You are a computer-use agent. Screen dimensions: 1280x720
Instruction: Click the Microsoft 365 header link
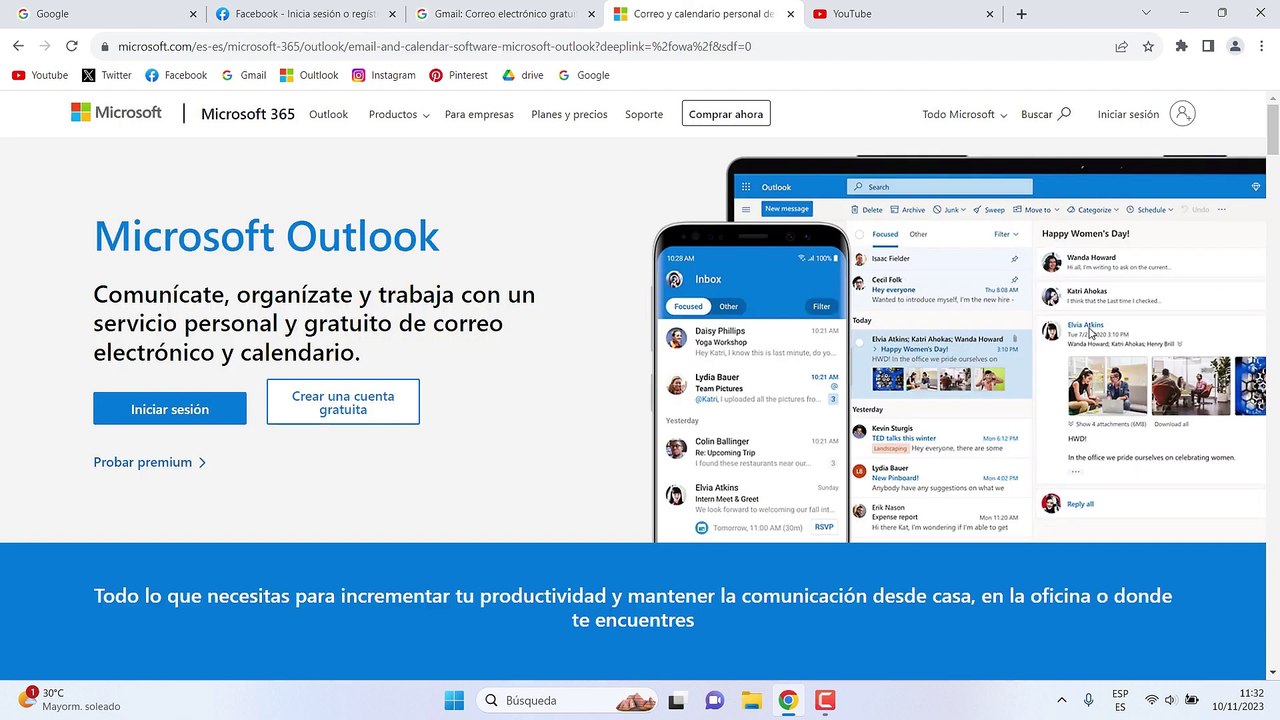[248, 114]
